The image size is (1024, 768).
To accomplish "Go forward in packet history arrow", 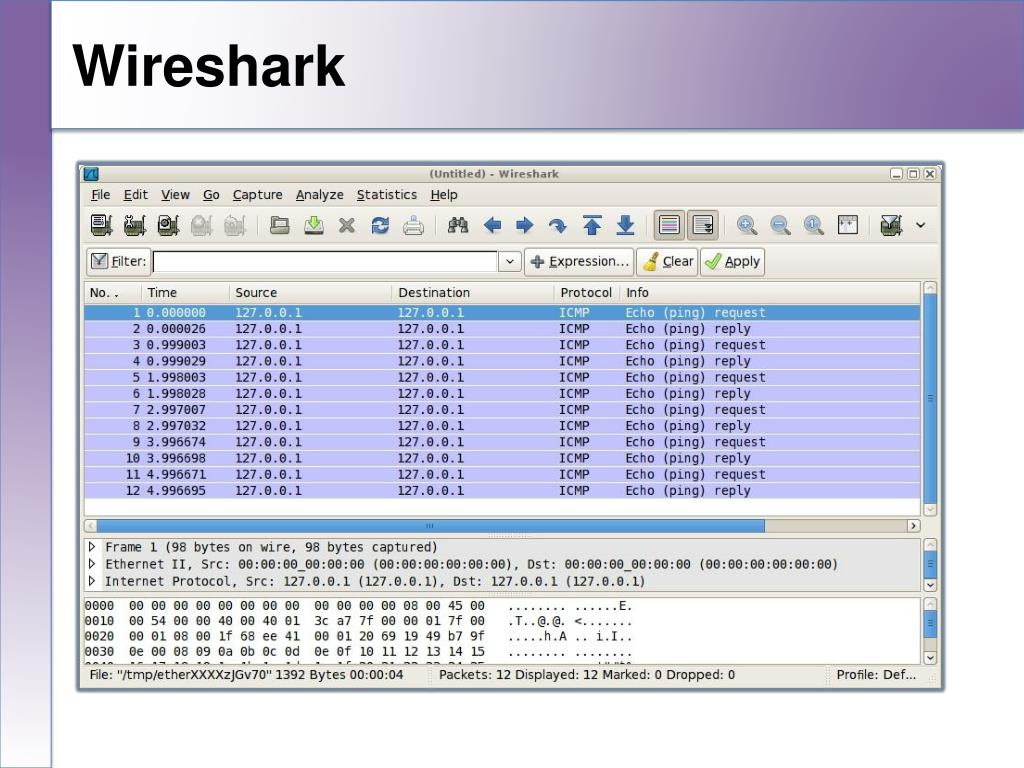I will coord(524,225).
